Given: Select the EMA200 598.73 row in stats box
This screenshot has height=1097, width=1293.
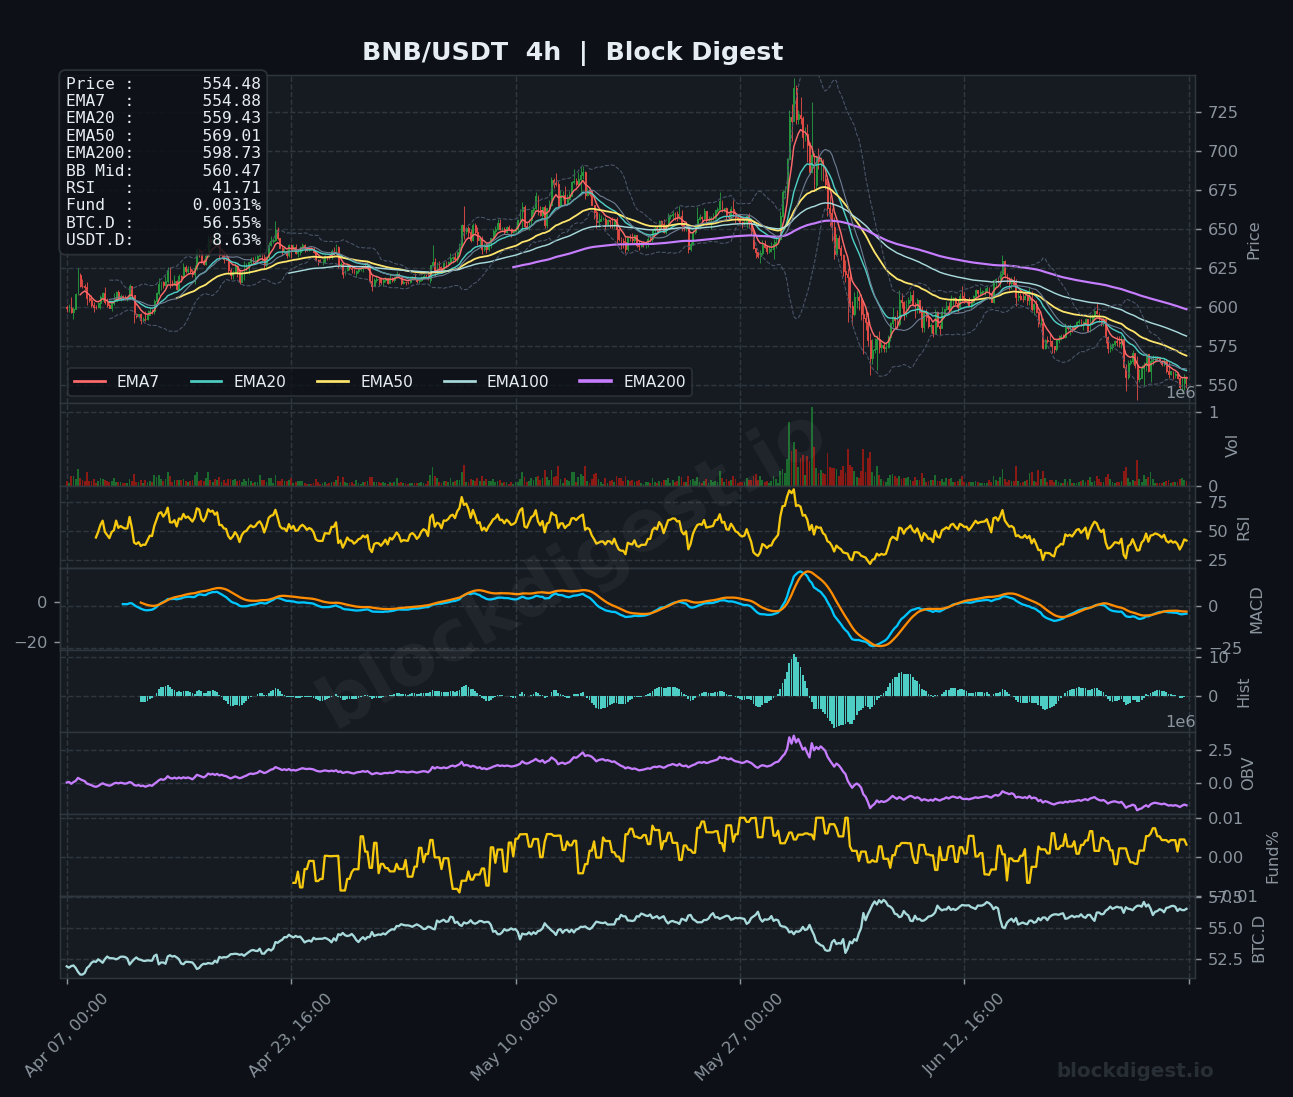Looking at the screenshot, I should (x=163, y=153).
